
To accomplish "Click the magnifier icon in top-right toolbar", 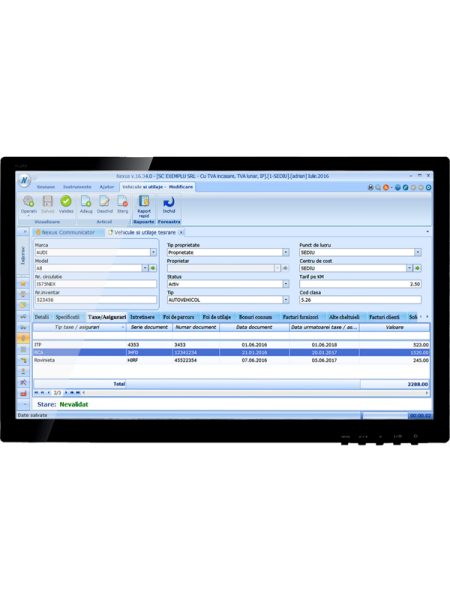I will coord(378,188).
